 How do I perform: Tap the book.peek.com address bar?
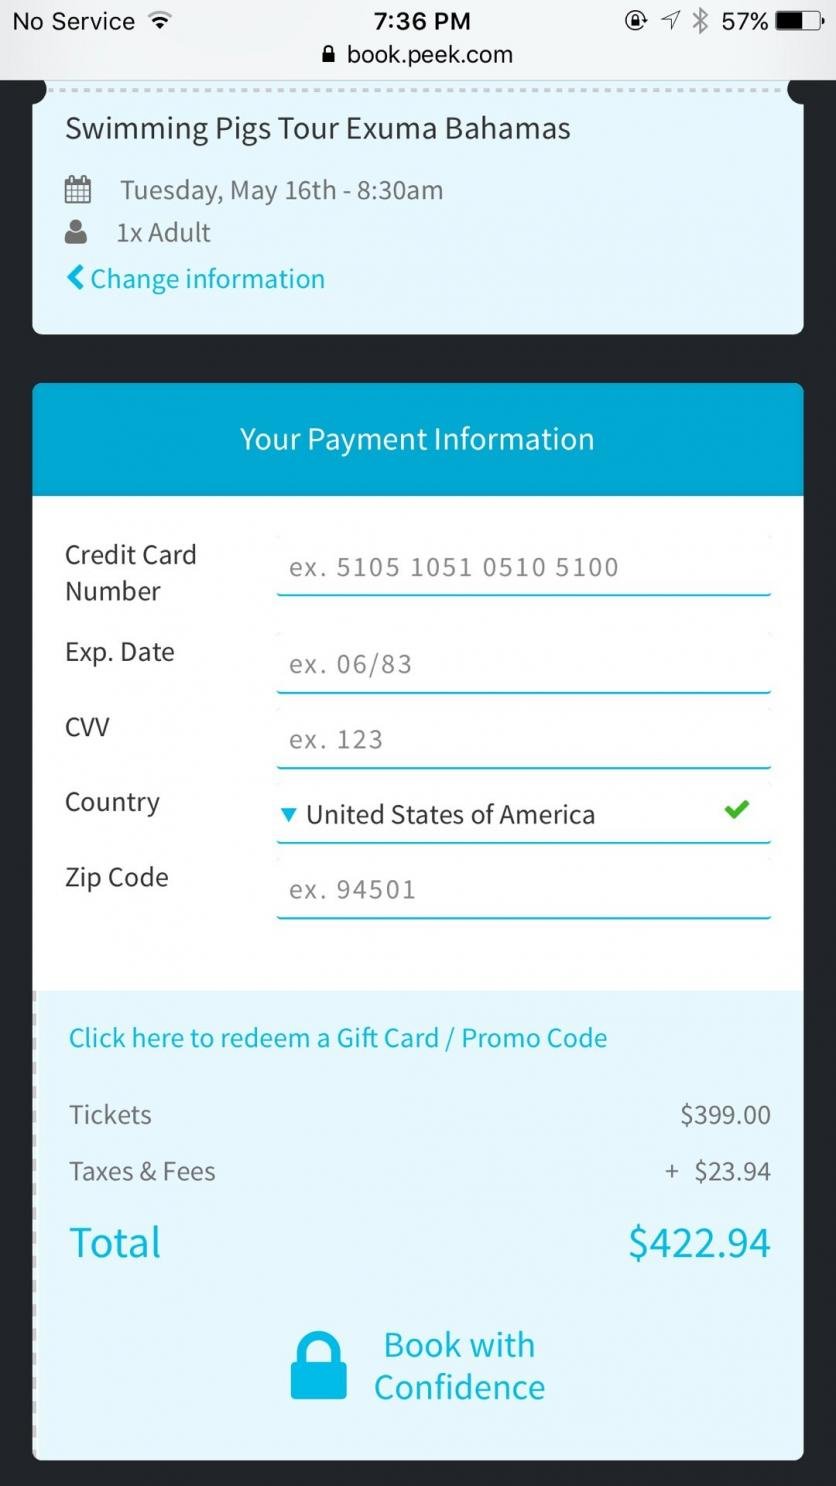coord(418,55)
